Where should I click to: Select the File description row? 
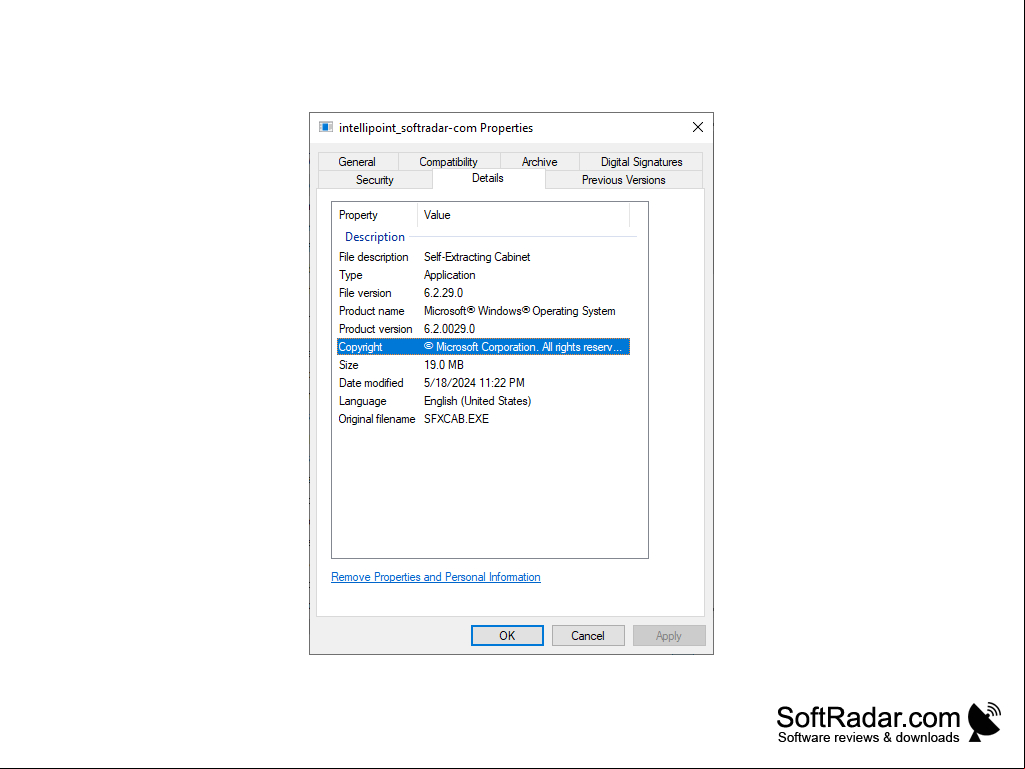(x=483, y=257)
